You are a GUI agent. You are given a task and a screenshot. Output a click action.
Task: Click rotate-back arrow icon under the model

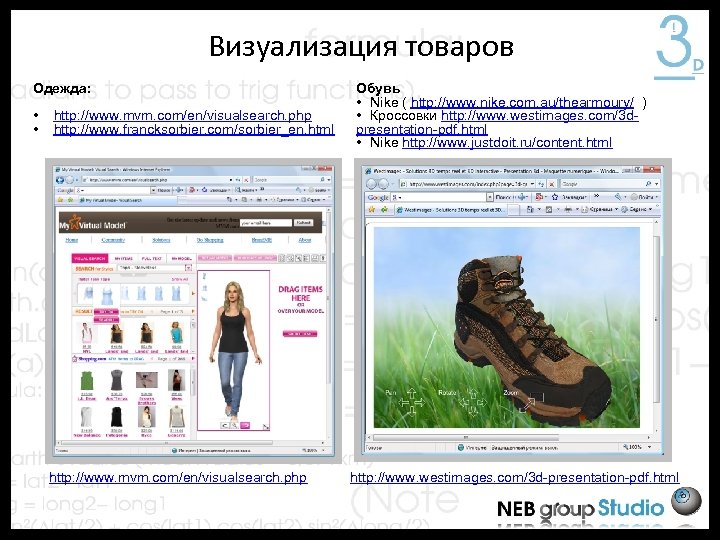(225, 425)
